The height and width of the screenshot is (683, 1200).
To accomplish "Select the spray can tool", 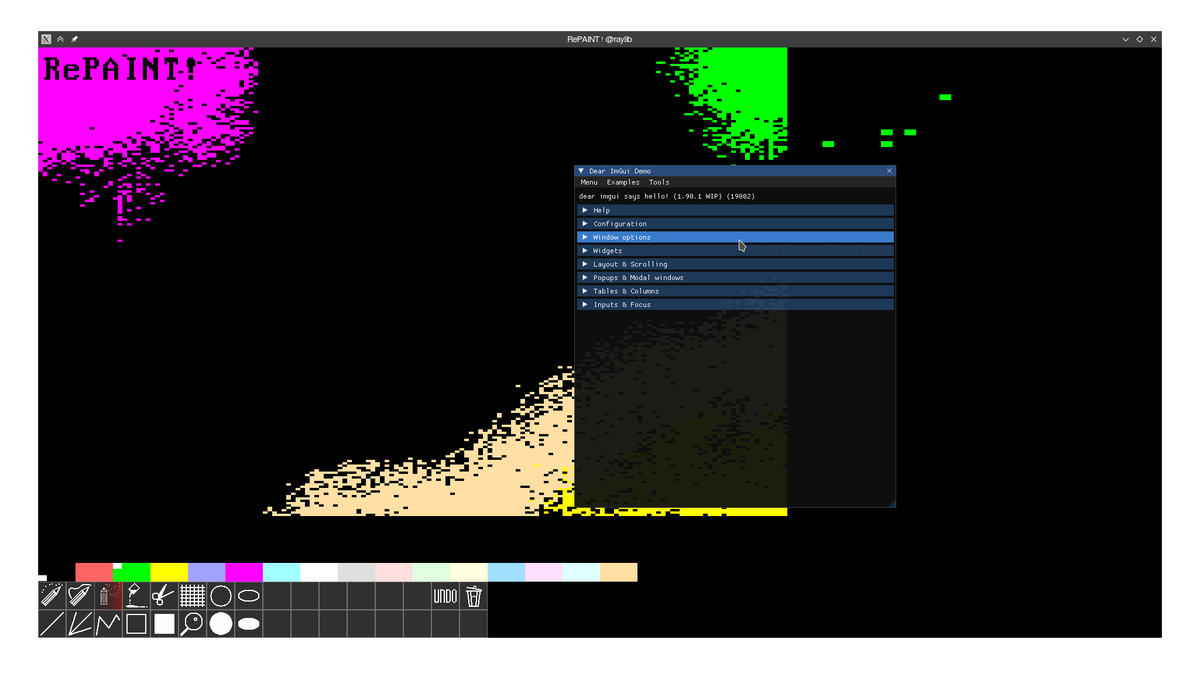I will pyautogui.click(x=108, y=596).
